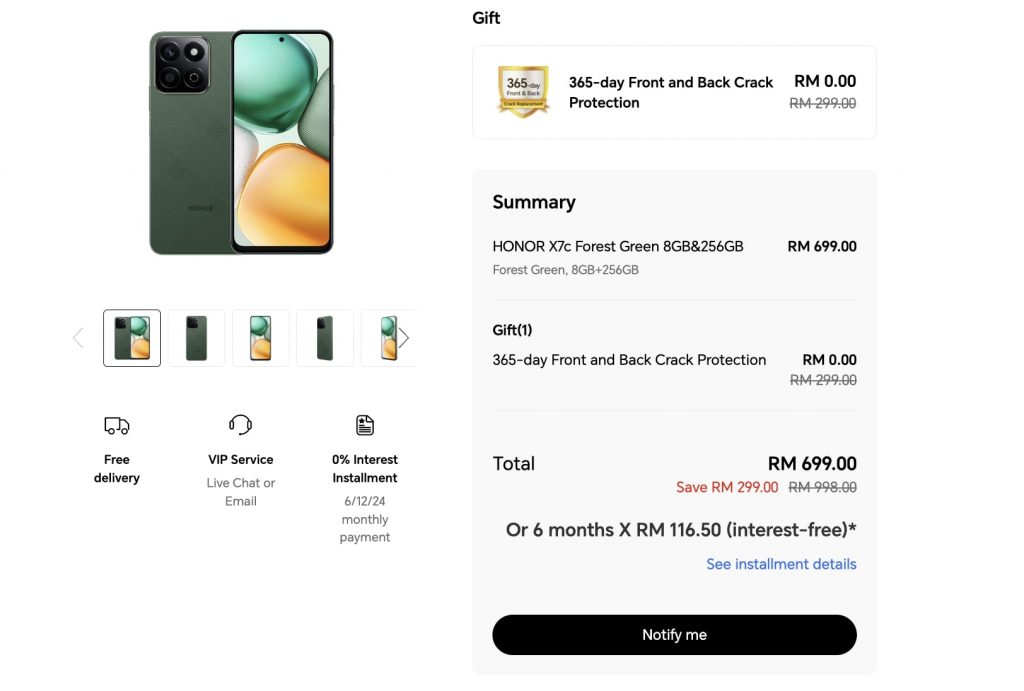Image resolution: width=1024 pixels, height=691 pixels.
Task: Click the free delivery truck icon
Action: (x=117, y=426)
